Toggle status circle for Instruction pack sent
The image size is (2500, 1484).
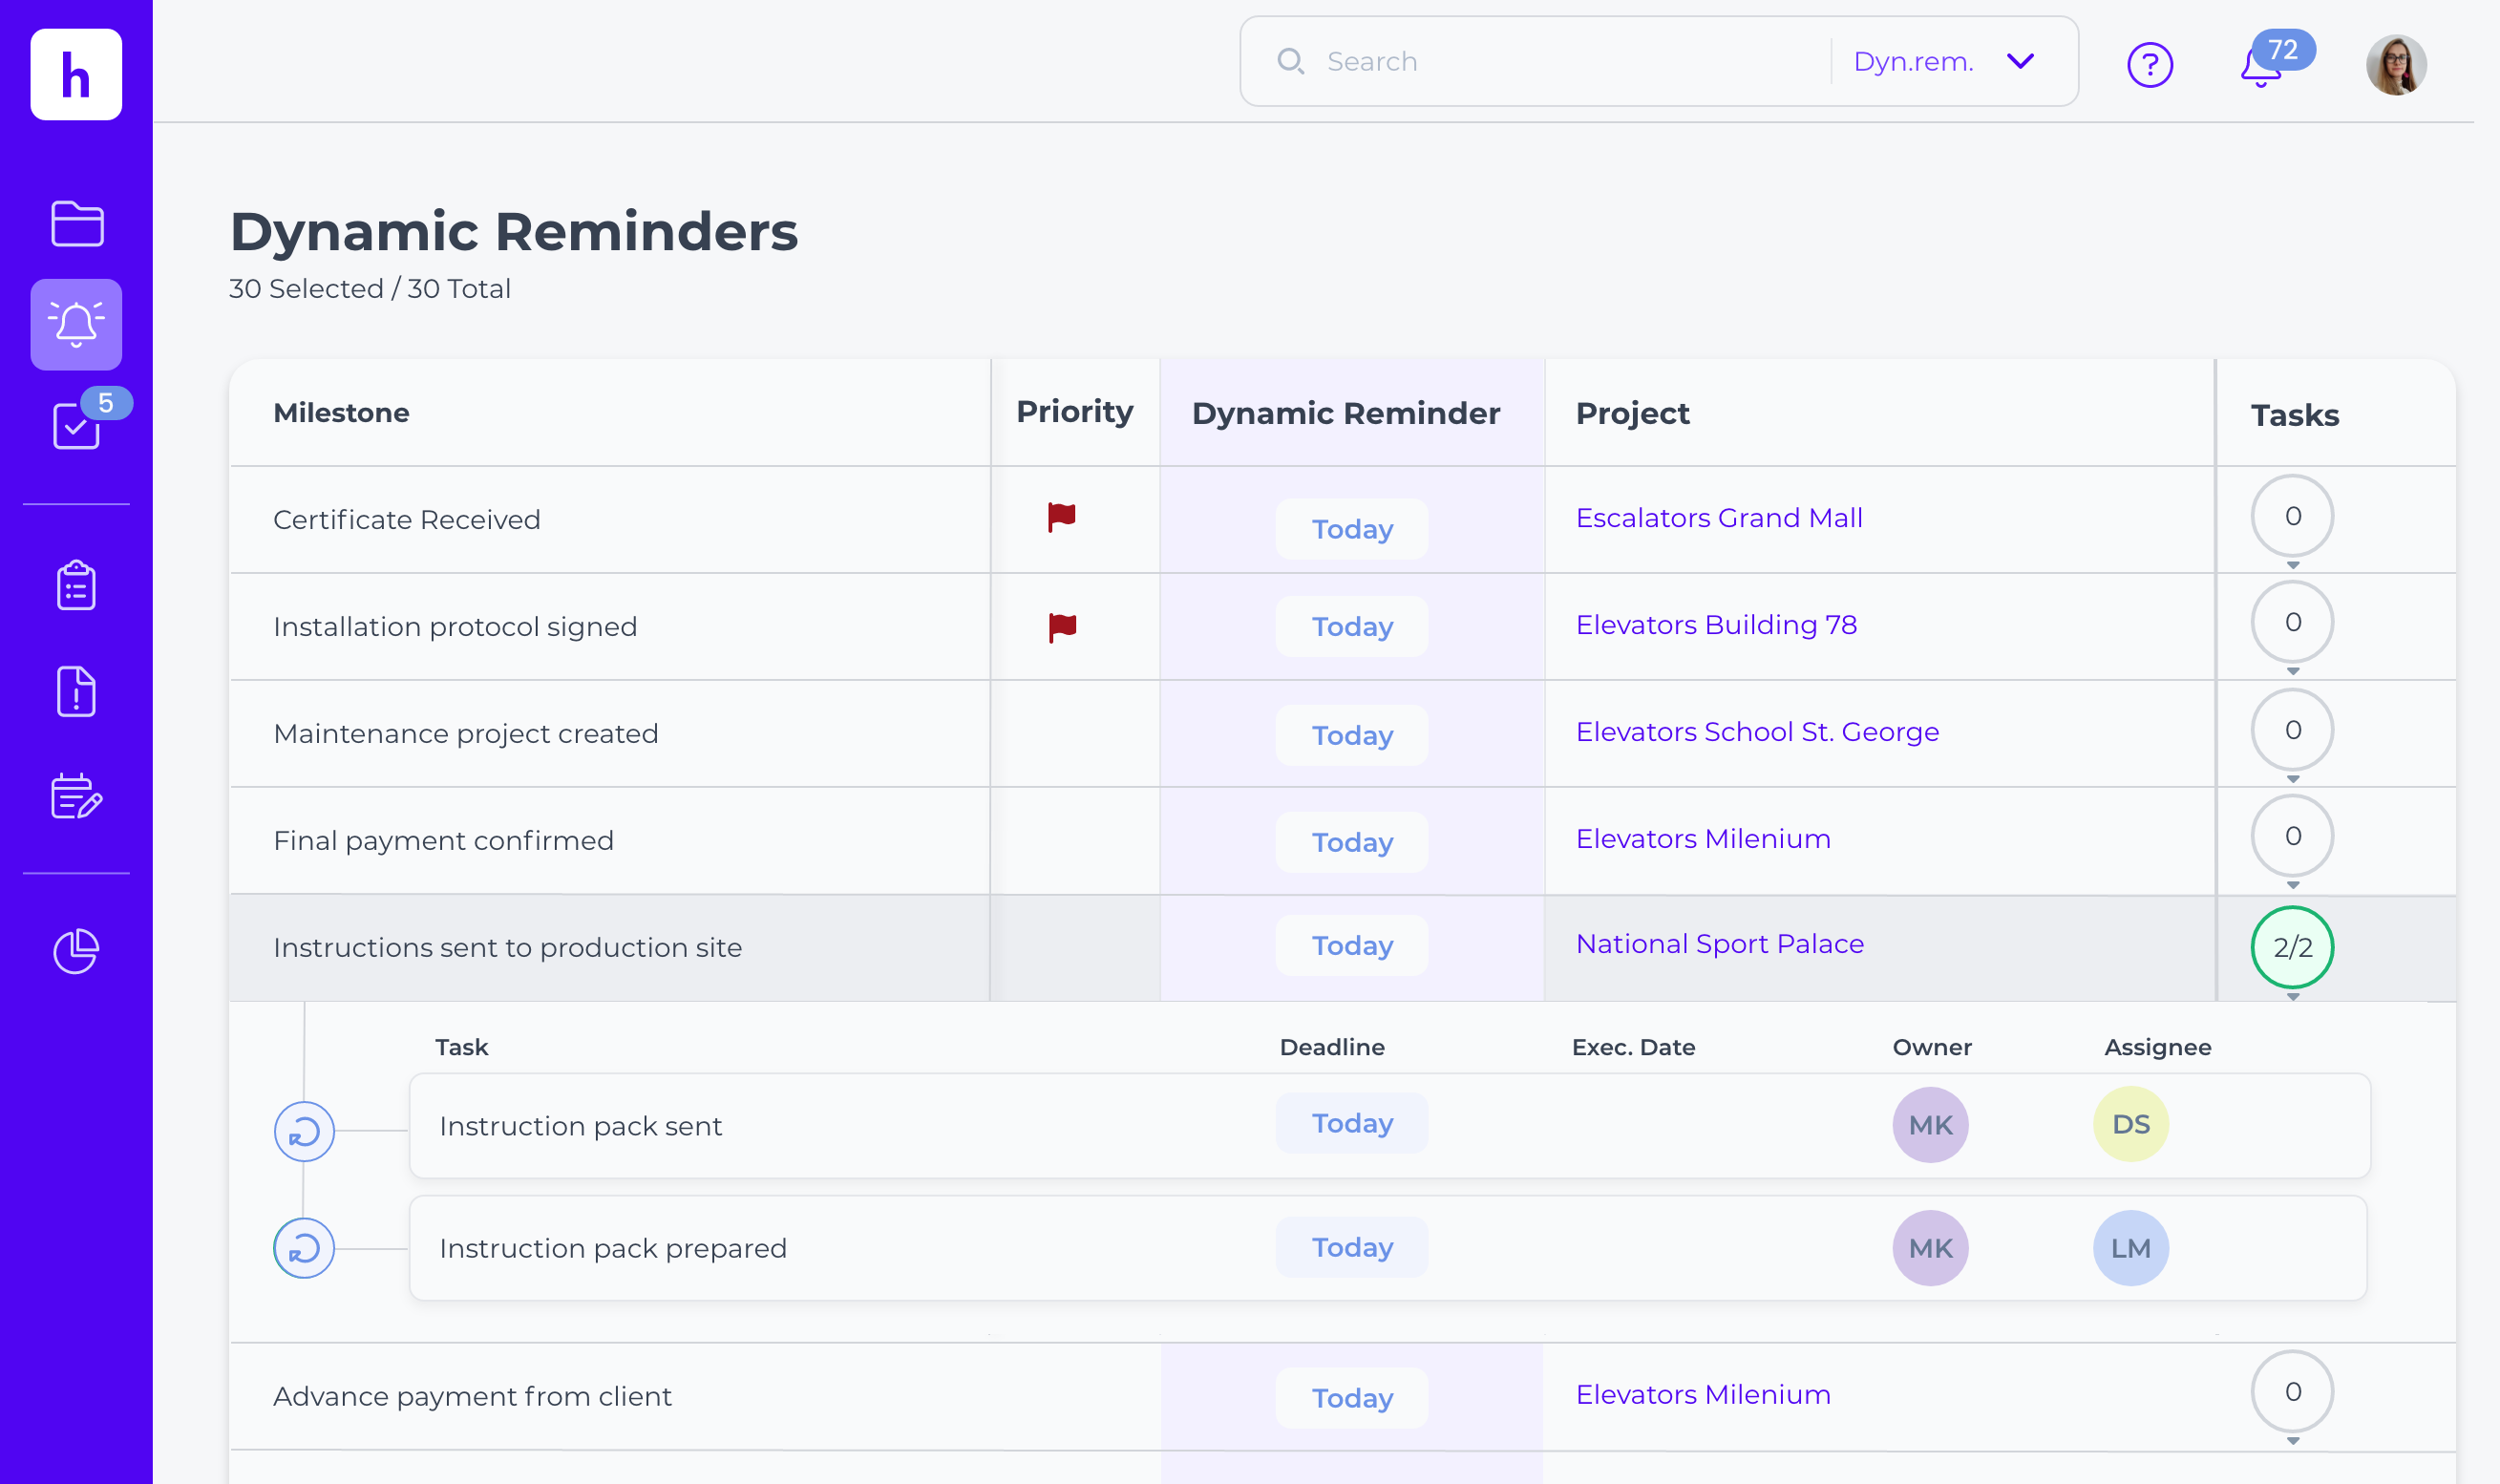pos(304,1131)
